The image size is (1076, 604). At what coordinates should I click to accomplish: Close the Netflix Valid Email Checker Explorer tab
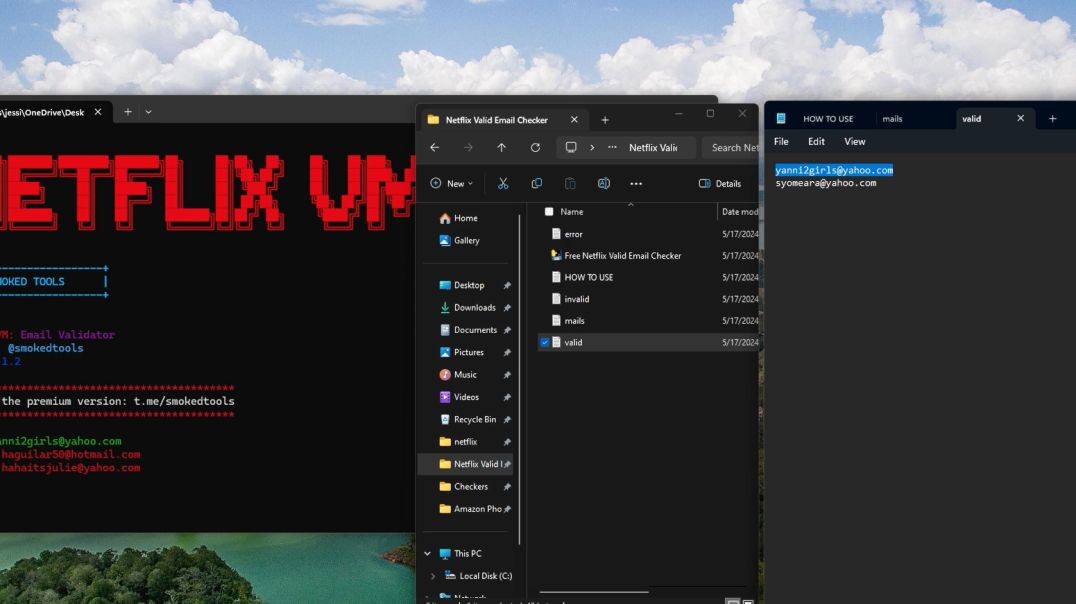coord(574,120)
